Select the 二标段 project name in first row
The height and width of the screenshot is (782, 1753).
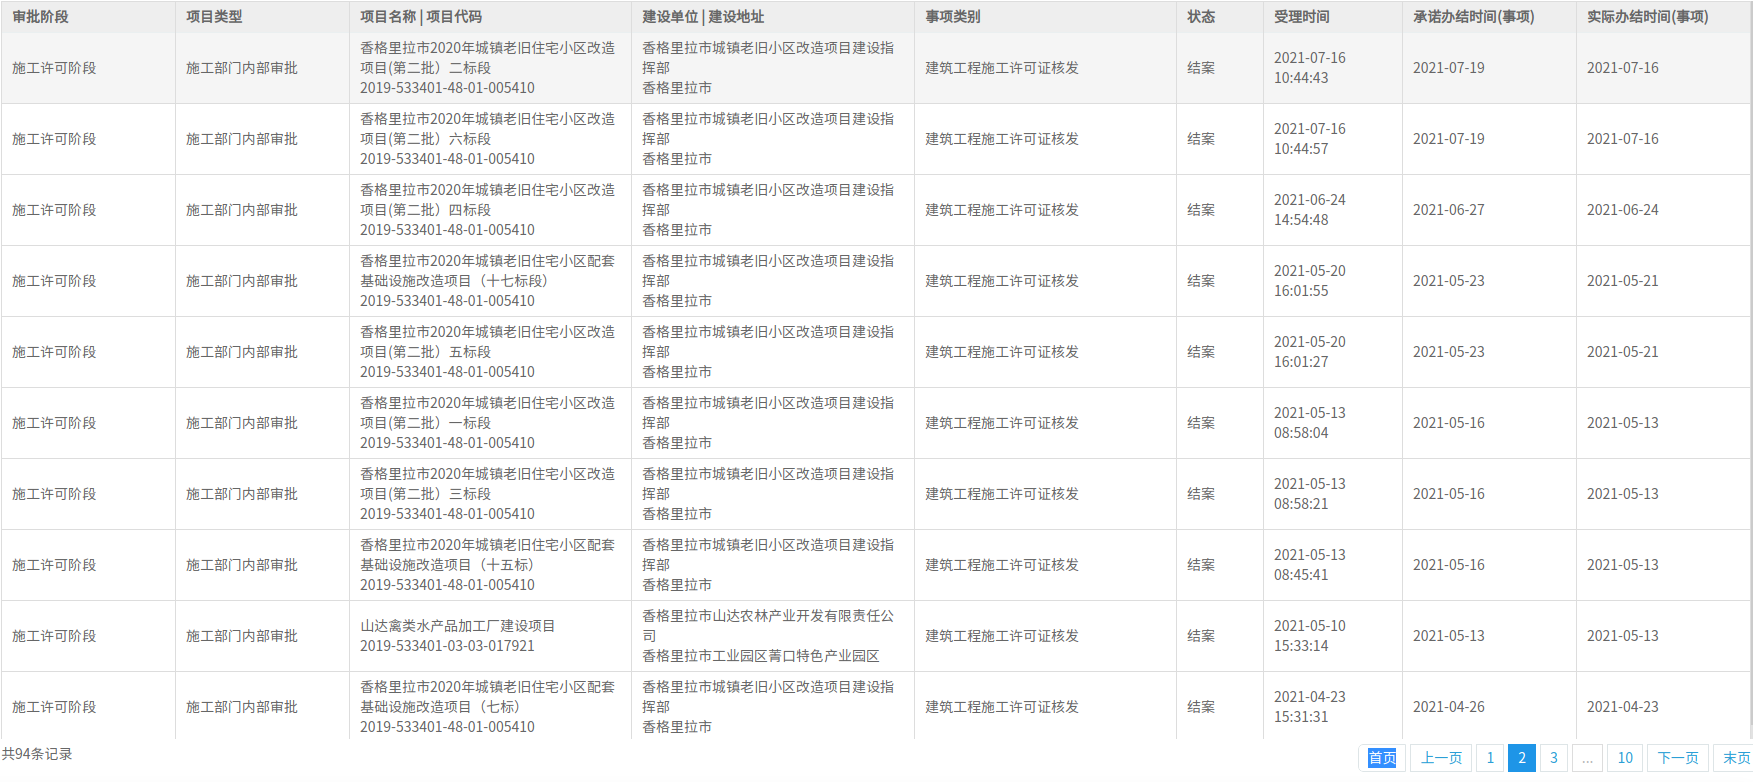pos(487,58)
